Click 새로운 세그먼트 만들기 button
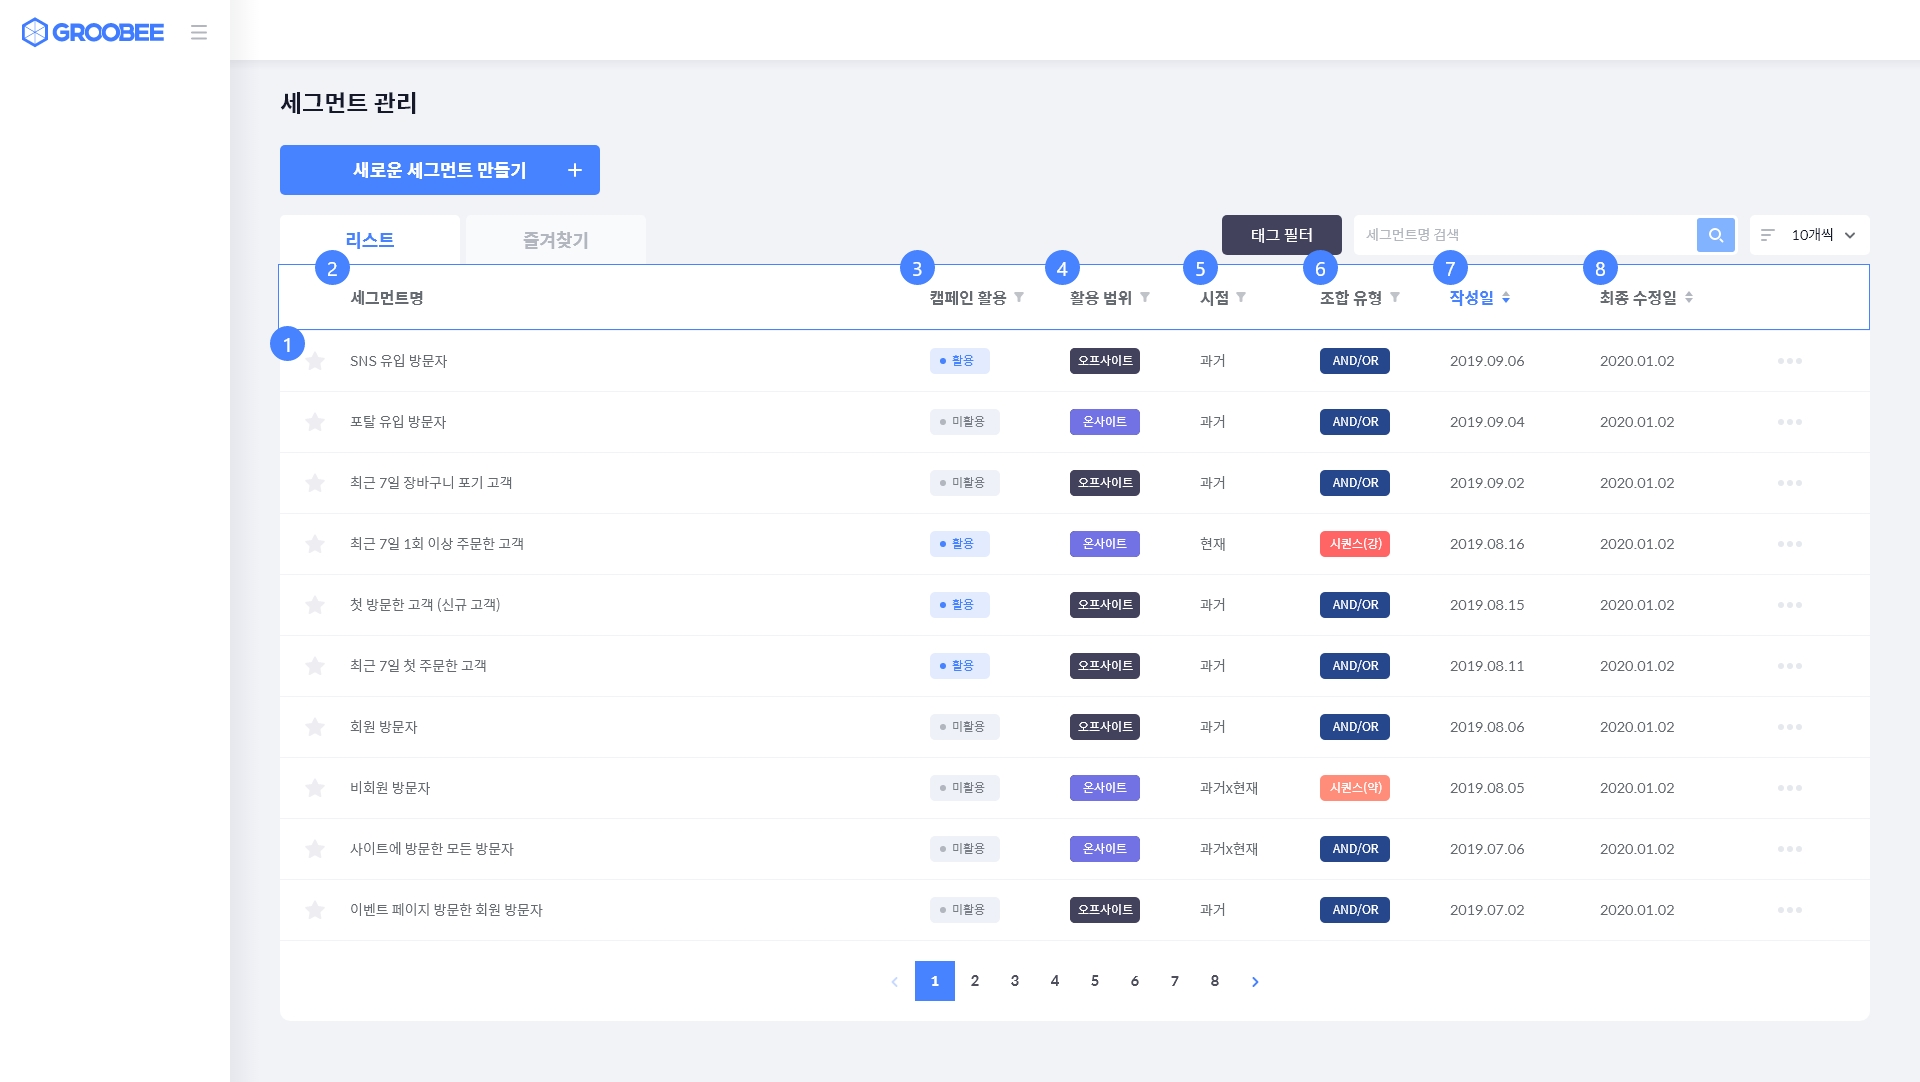Viewport: 1920px width, 1082px height. (439, 170)
